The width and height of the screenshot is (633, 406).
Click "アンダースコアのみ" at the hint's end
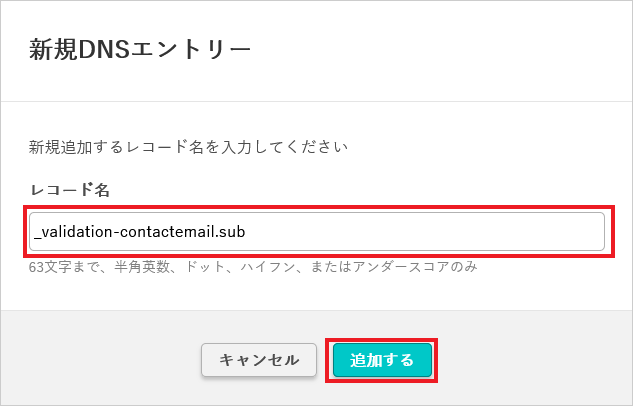pos(416,267)
